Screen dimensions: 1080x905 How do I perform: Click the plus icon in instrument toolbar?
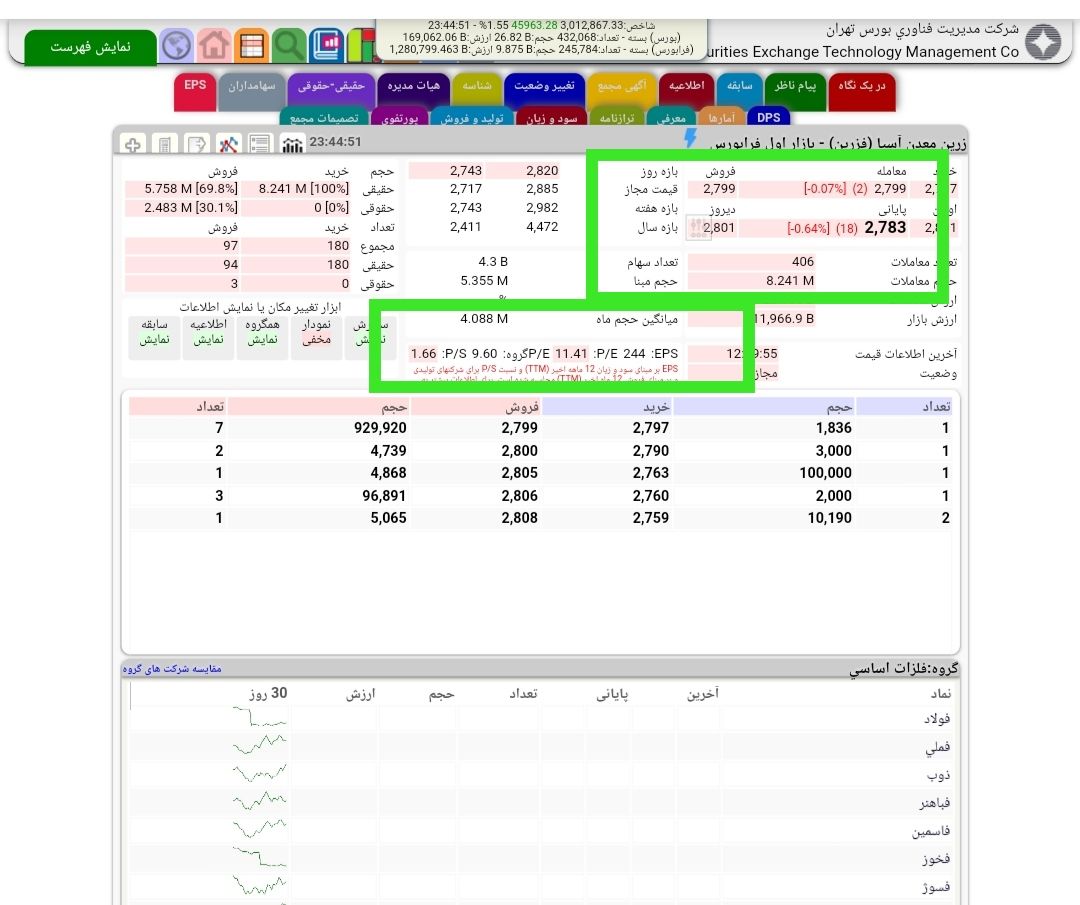(x=132, y=145)
